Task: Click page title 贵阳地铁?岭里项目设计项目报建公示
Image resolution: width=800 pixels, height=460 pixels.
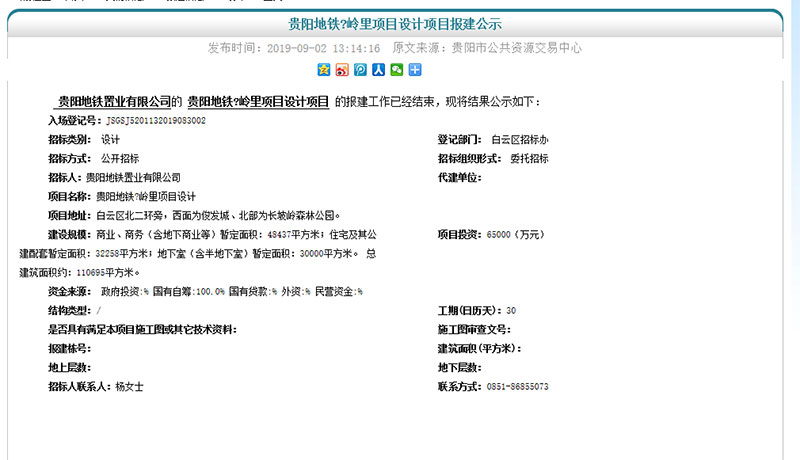Action: 395,24
